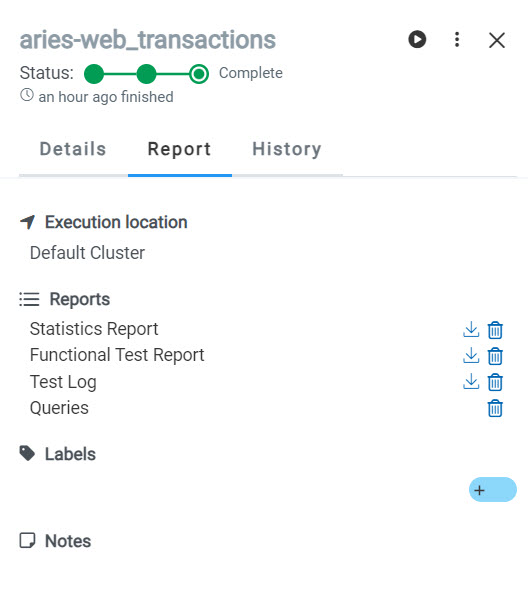Open the Queries entry
This screenshot has width=528, height=607.
(59, 408)
